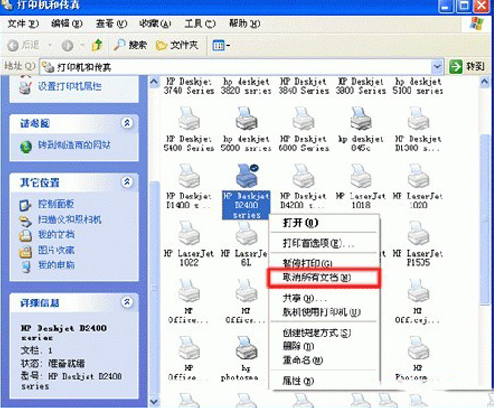This screenshot has width=494, height=408.
Task: Collapse the Other Places panel
Action: [x=127, y=182]
